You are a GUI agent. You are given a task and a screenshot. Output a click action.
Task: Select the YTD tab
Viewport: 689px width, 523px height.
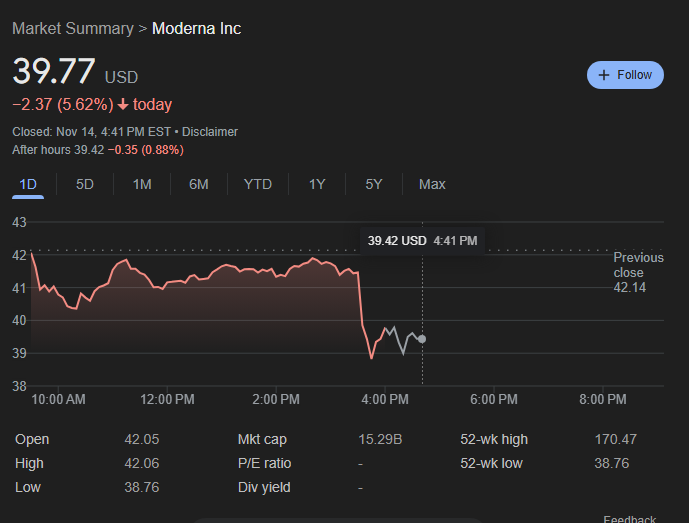pos(257,184)
